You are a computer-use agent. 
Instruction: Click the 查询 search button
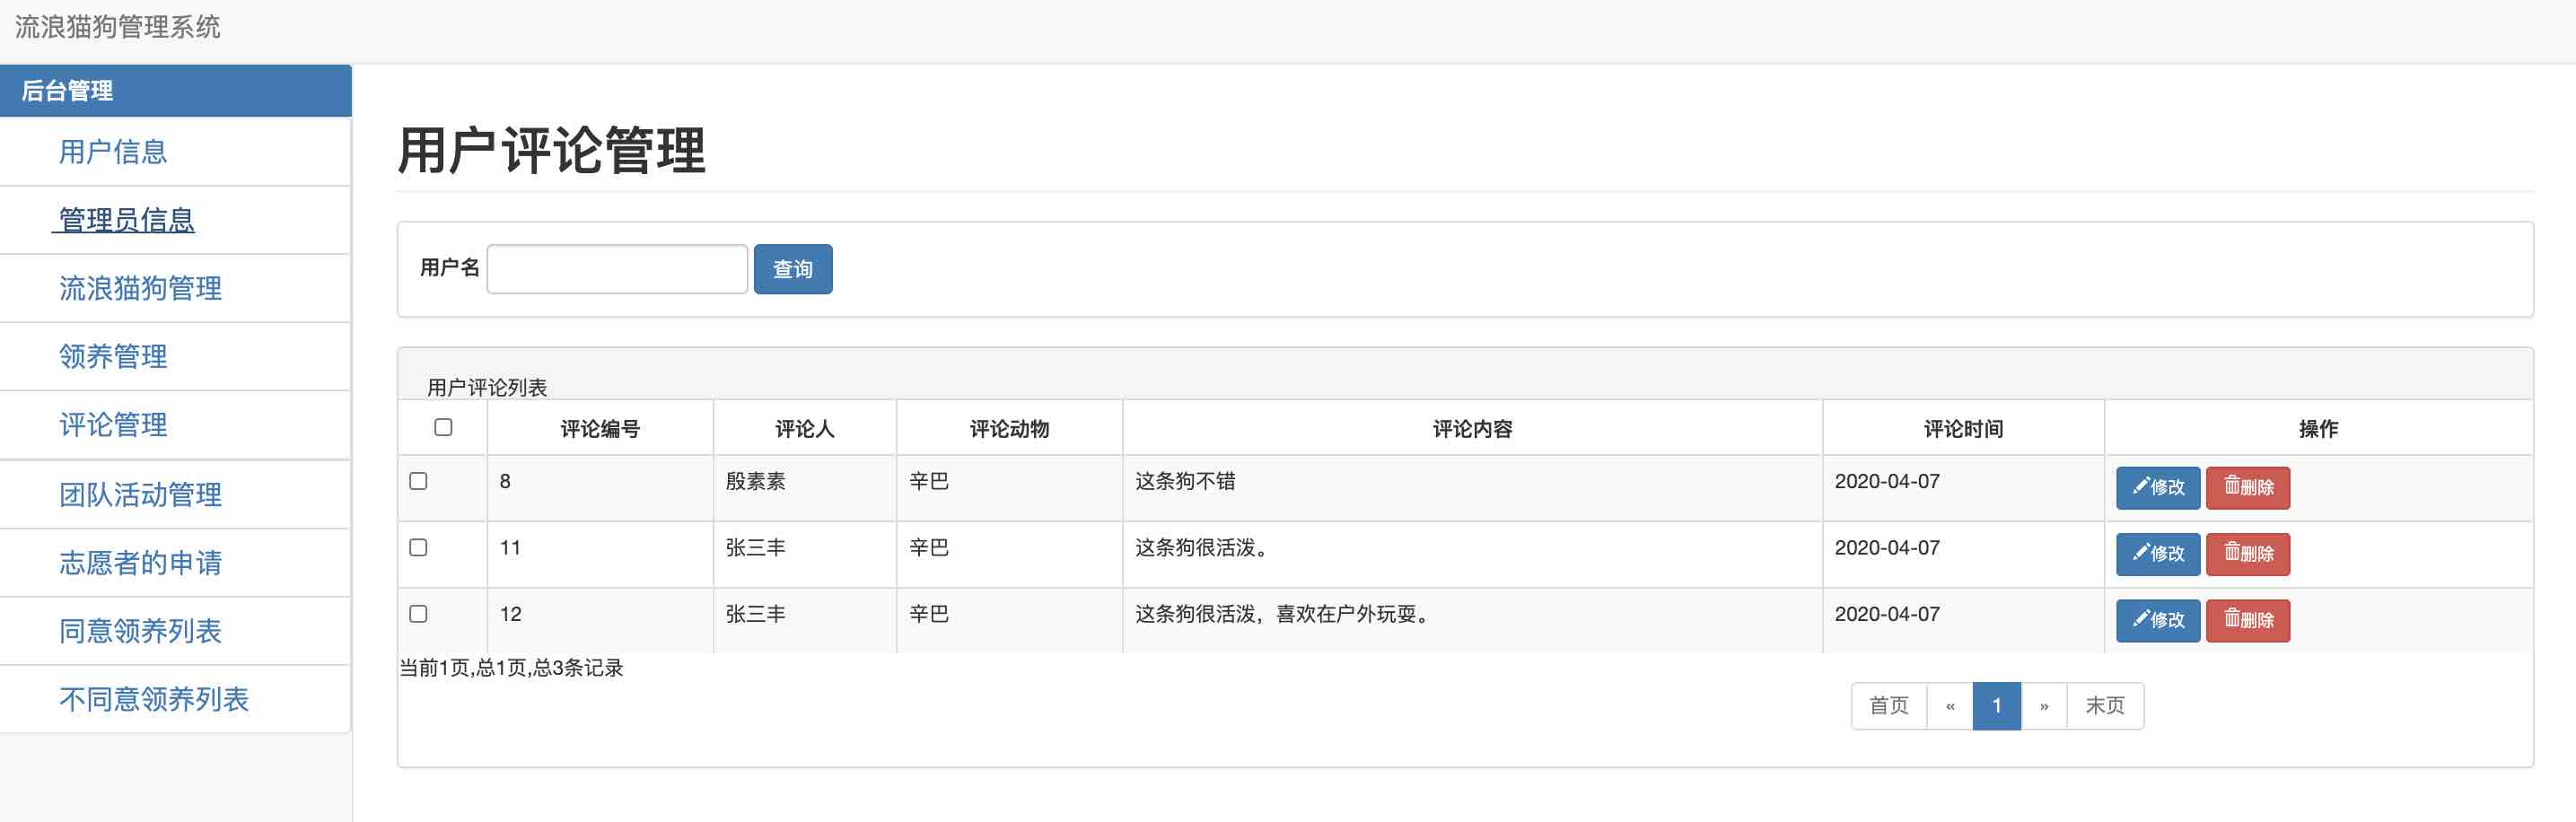793,269
